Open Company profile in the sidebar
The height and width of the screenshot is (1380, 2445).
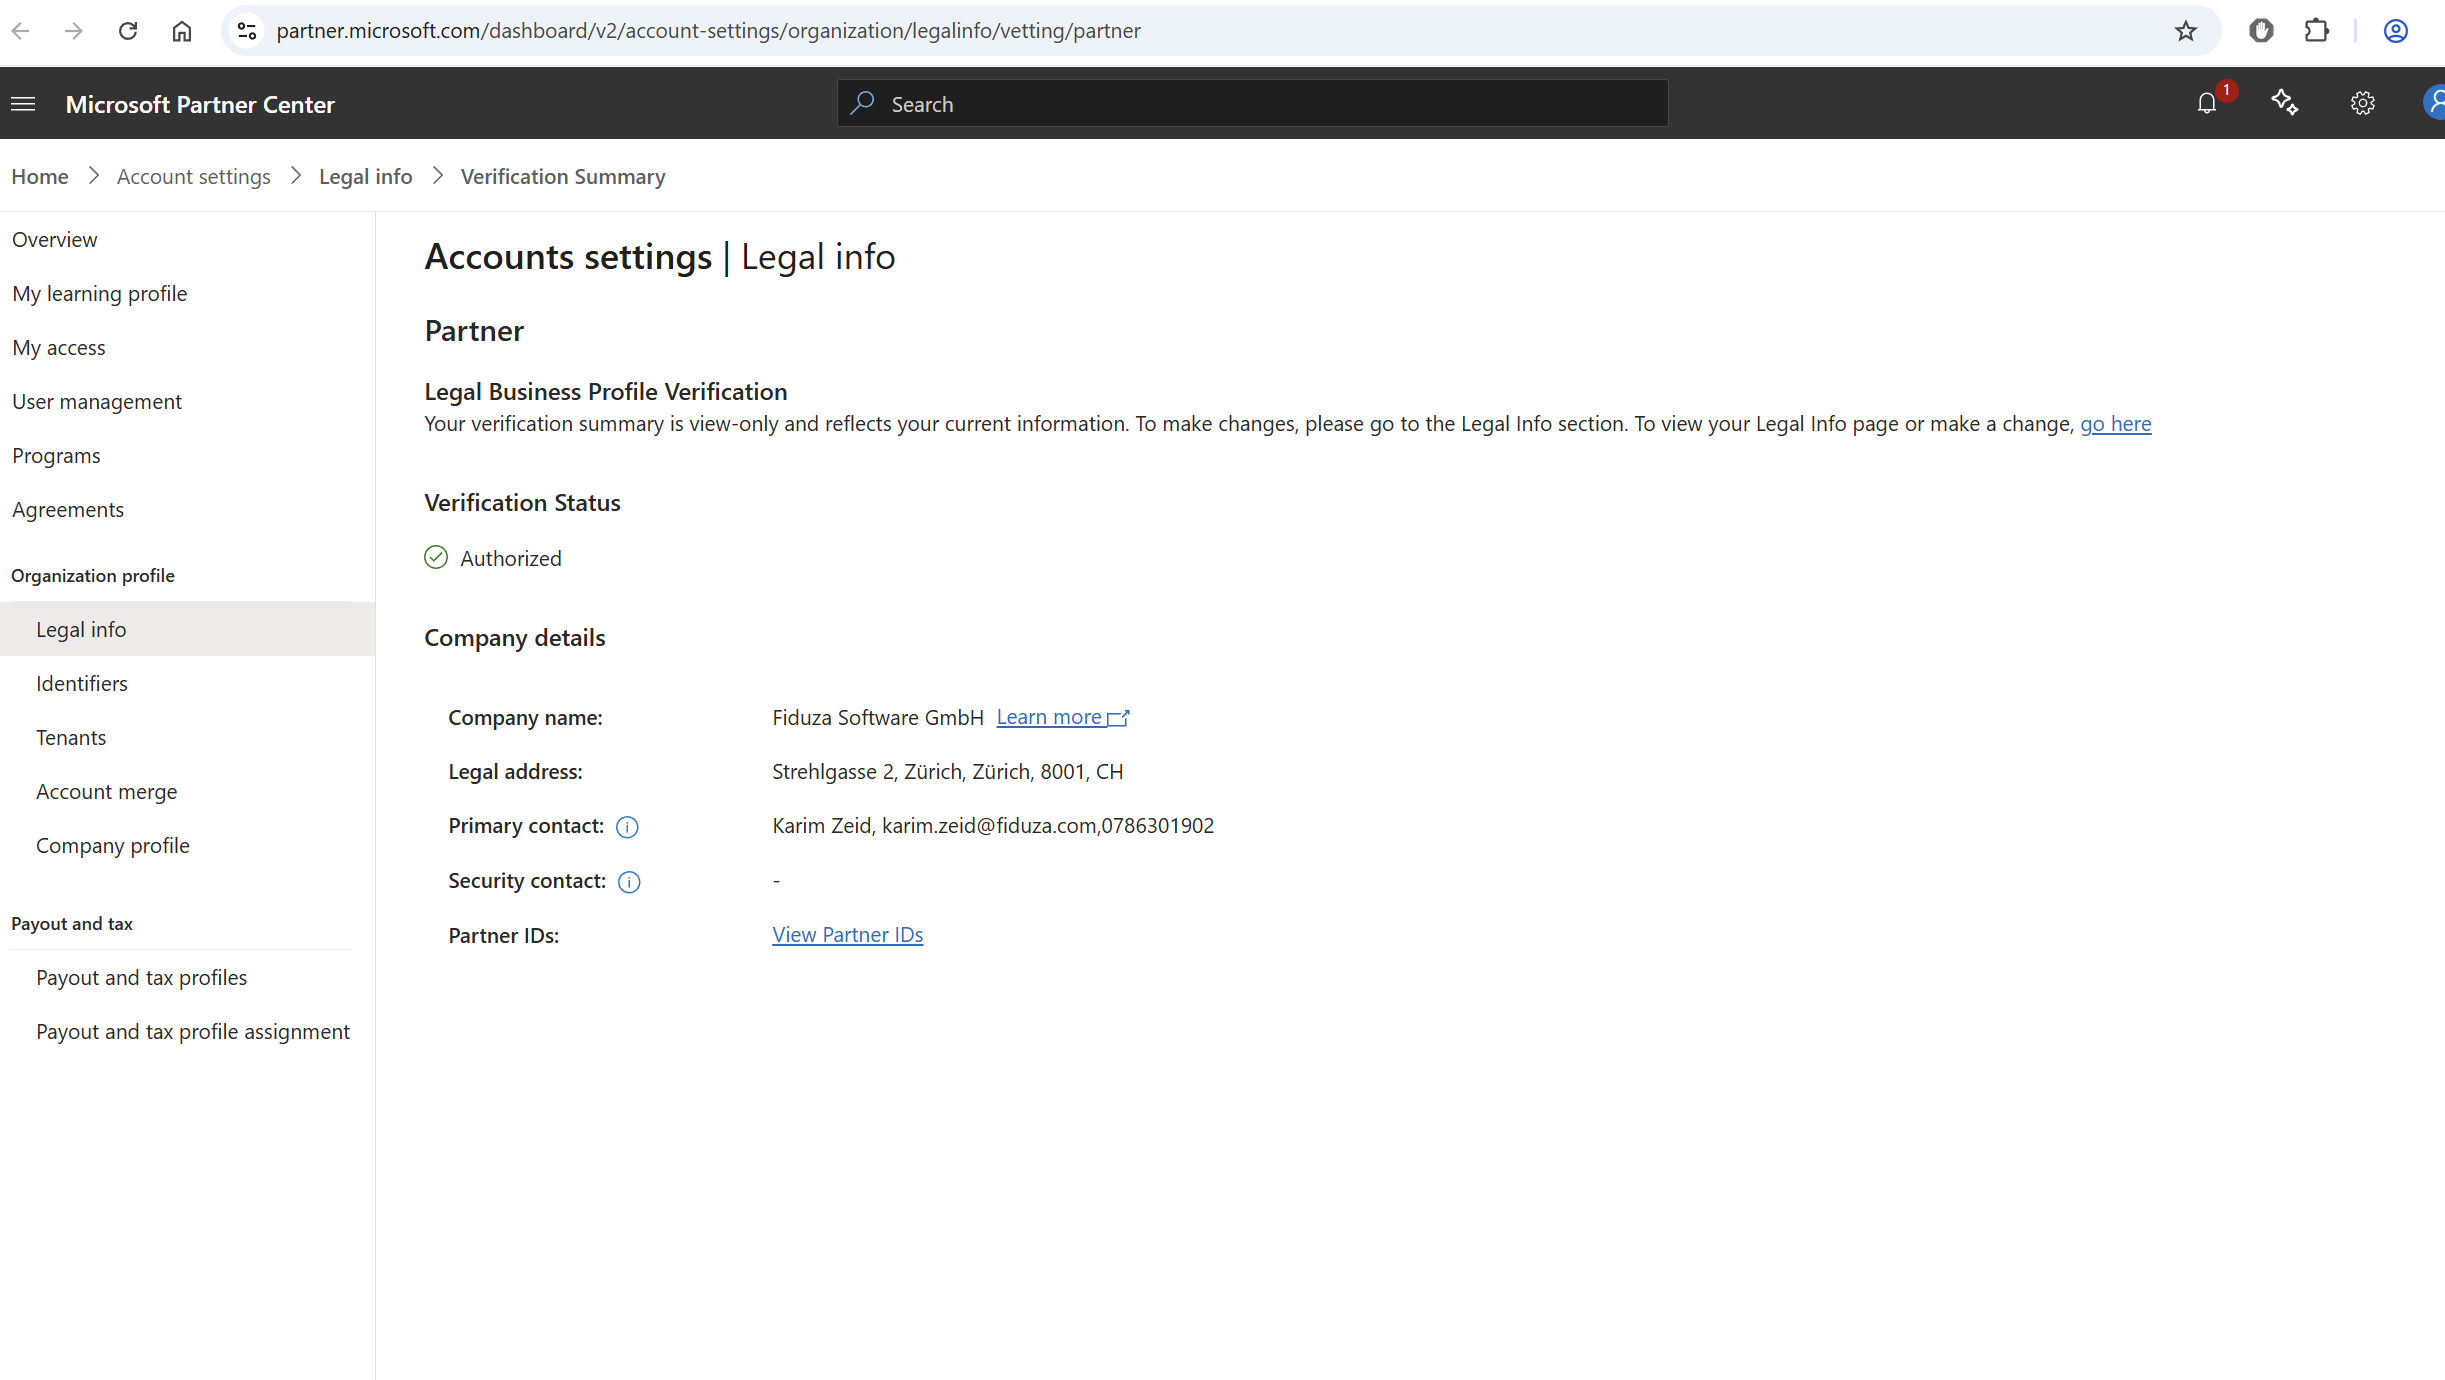pos(113,845)
